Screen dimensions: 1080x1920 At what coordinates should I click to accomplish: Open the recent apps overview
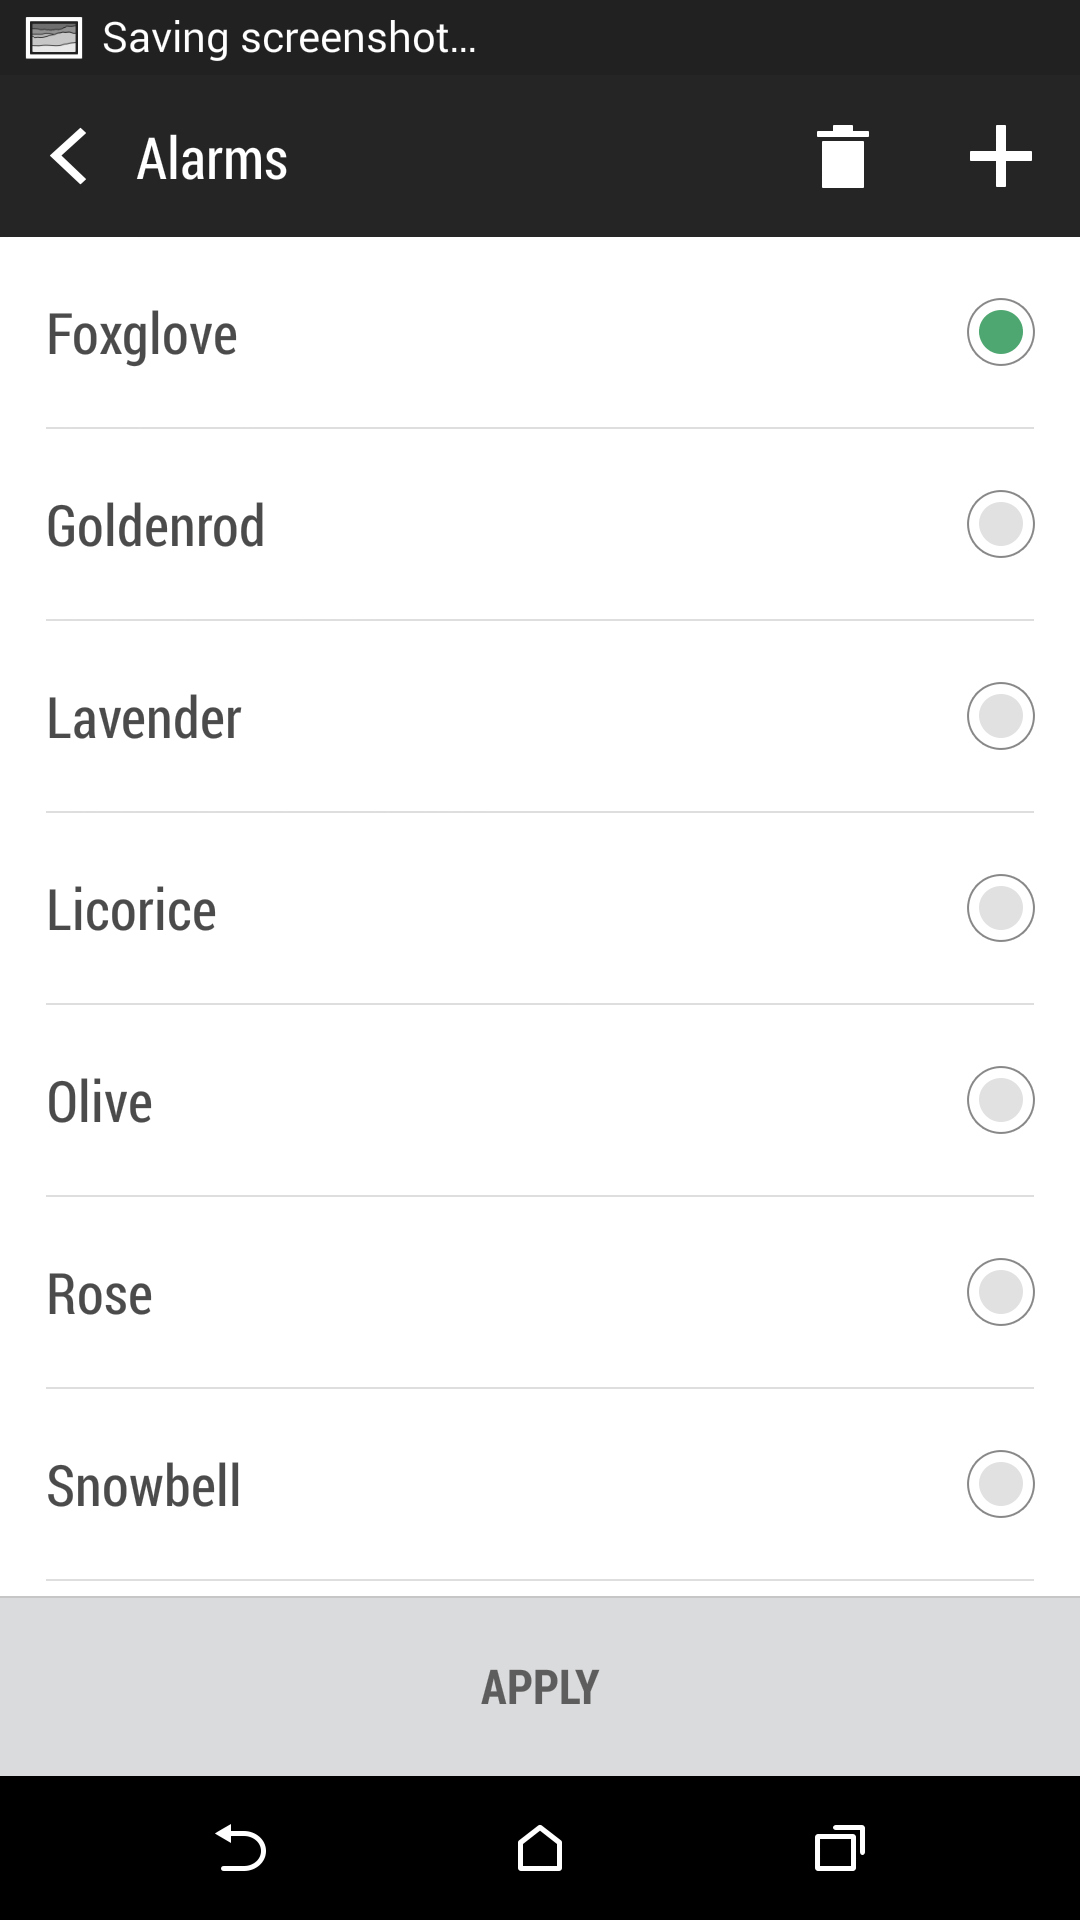pos(839,1848)
